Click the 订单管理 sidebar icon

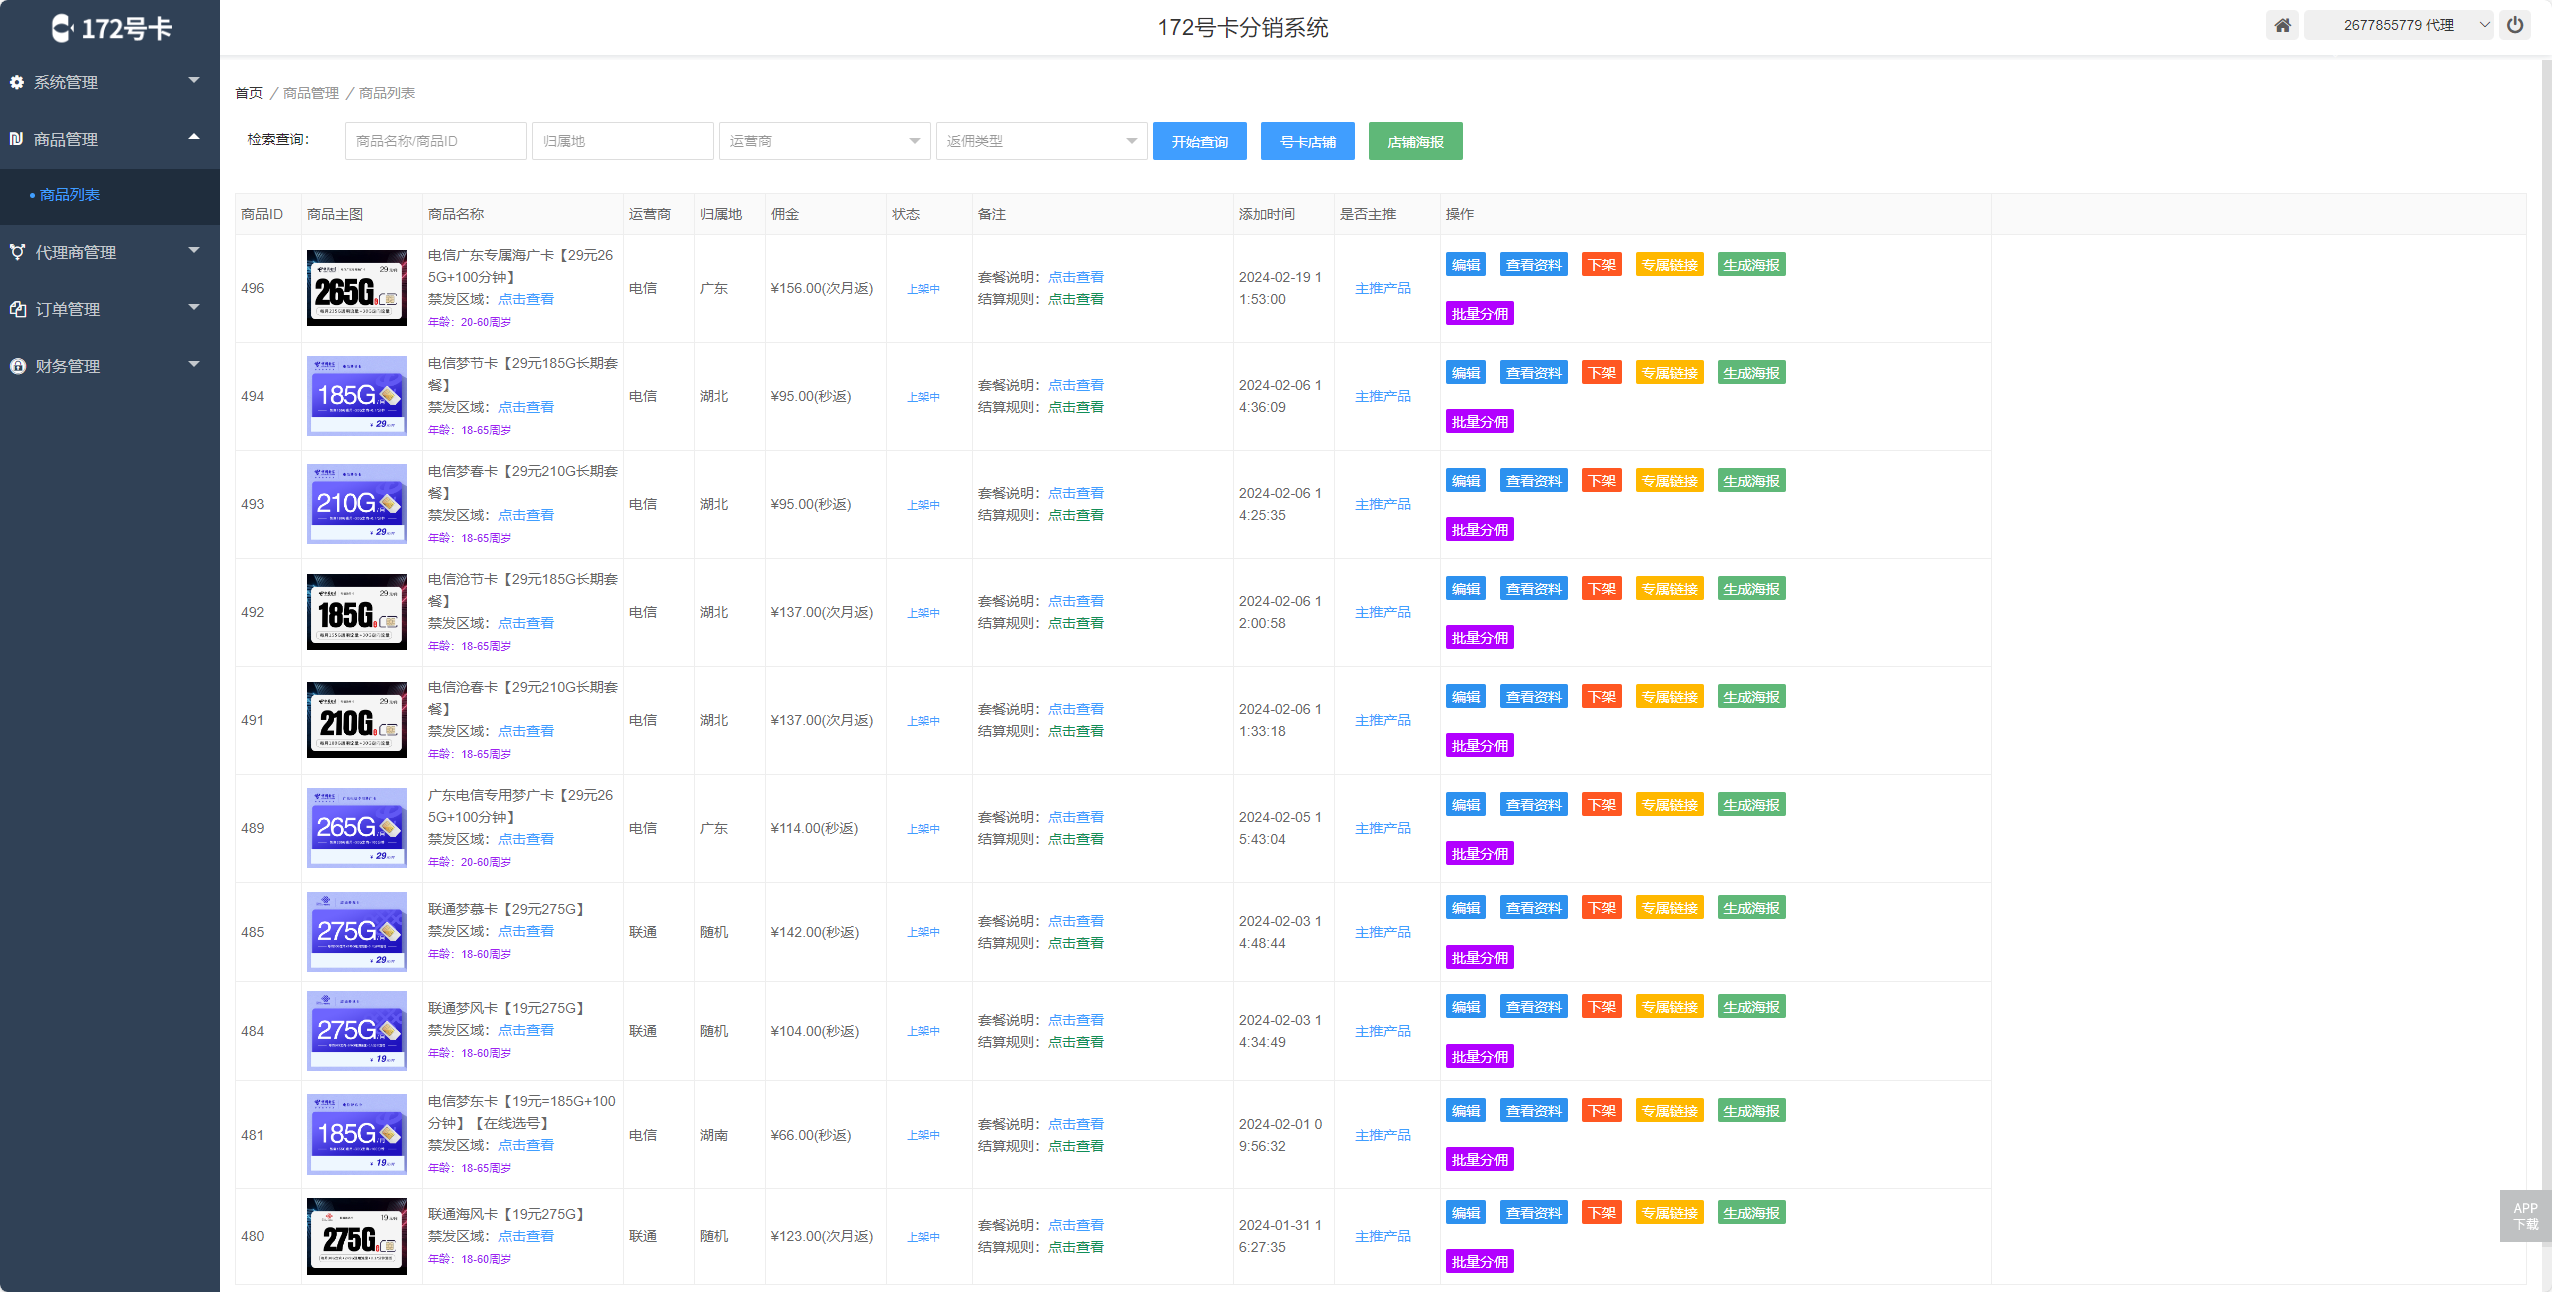pyautogui.click(x=17, y=309)
